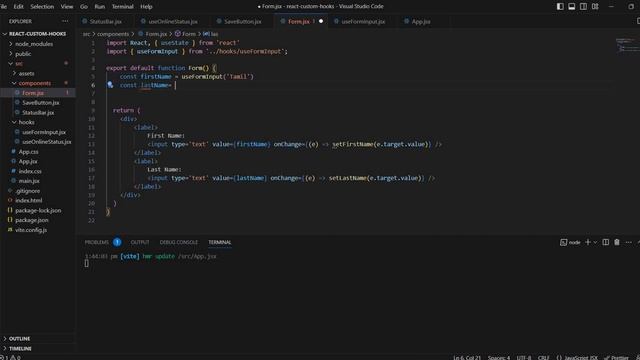This screenshot has height=360, width=640.
Task: Add new terminal with plus icon
Action: 588,242
